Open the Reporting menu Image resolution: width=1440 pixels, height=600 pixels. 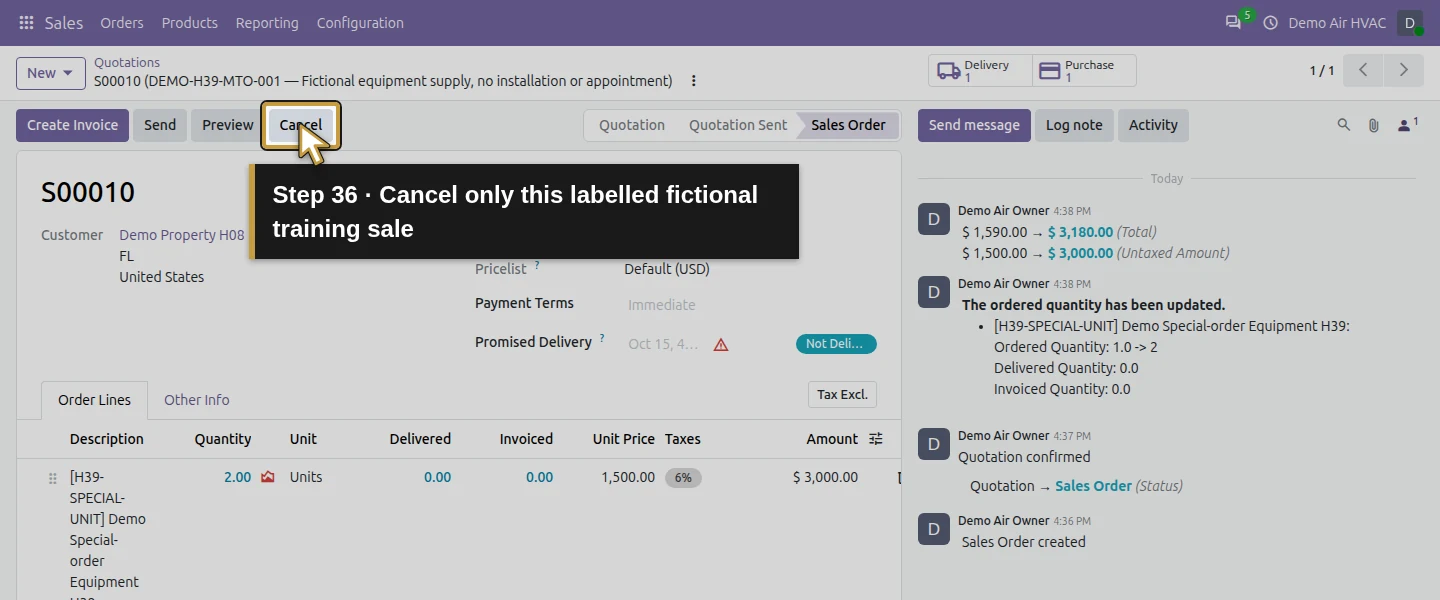click(267, 22)
